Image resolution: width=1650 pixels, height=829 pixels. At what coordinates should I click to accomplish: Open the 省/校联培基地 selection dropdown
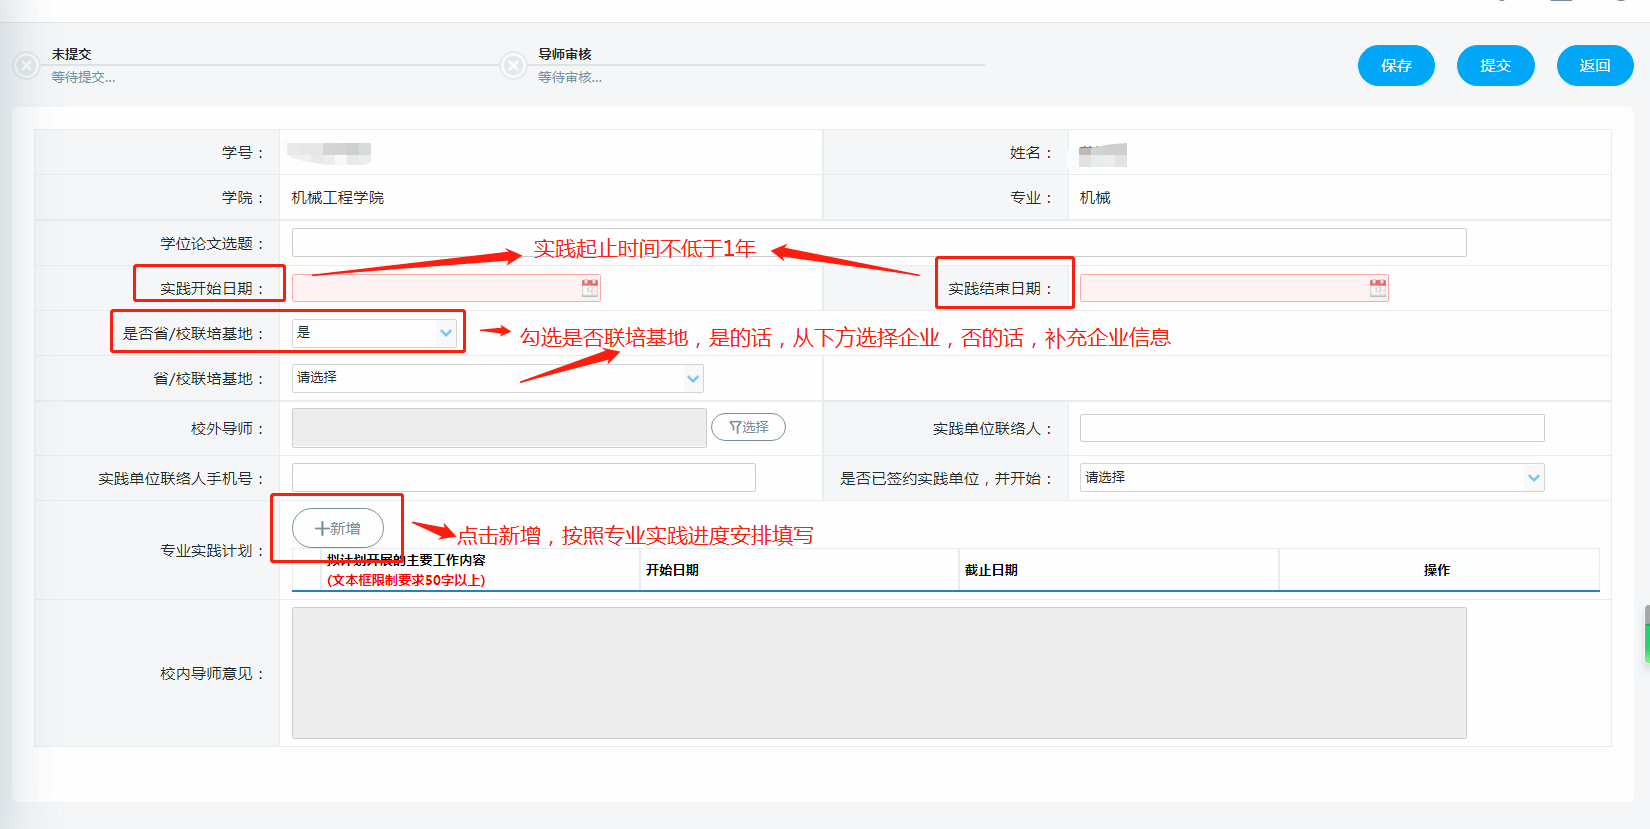coord(692,378)
